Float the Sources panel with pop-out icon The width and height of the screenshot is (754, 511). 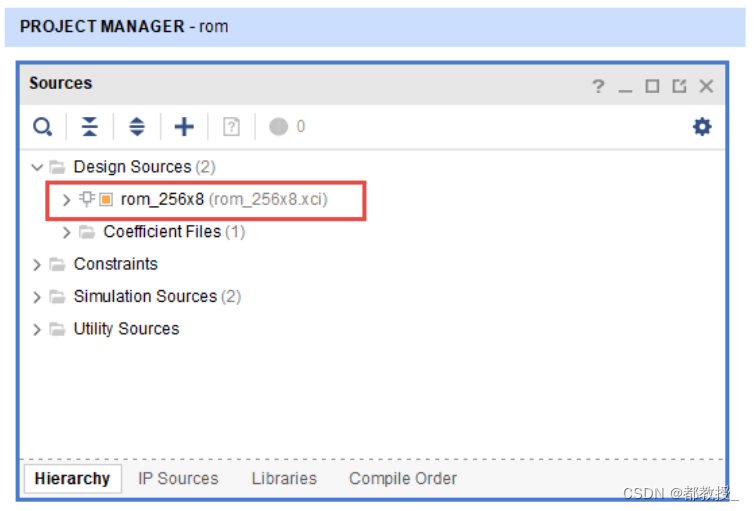[679, 87]
